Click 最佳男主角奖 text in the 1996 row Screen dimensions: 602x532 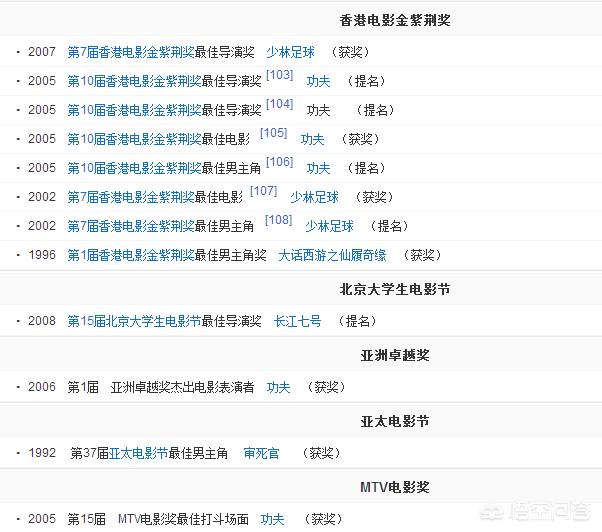click(231, 255)
